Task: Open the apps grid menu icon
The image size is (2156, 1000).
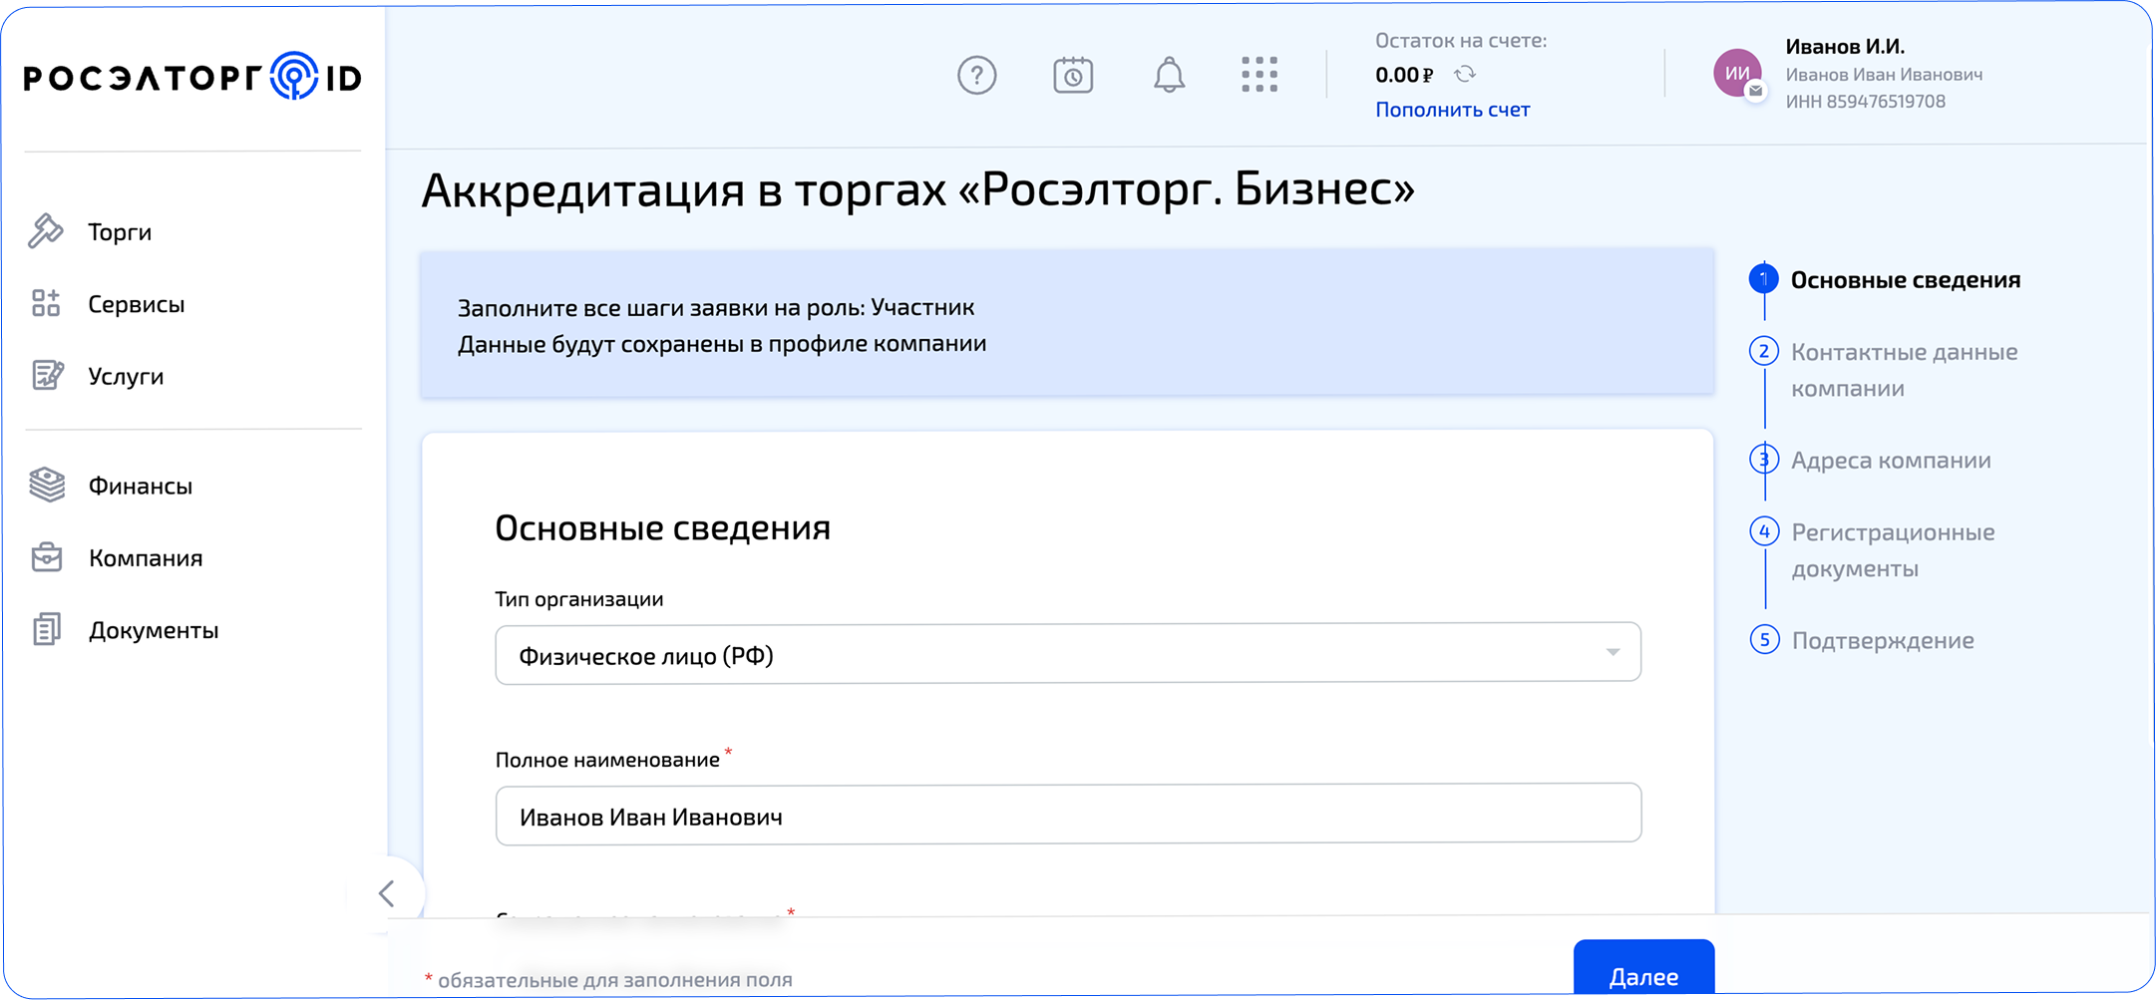Action: pyautogui.click(x=1260, y=75)
